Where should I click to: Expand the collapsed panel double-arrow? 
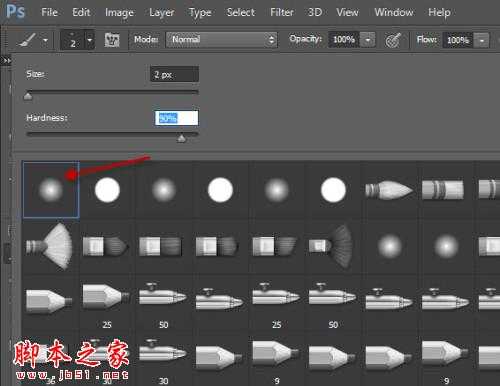[6, 61]
